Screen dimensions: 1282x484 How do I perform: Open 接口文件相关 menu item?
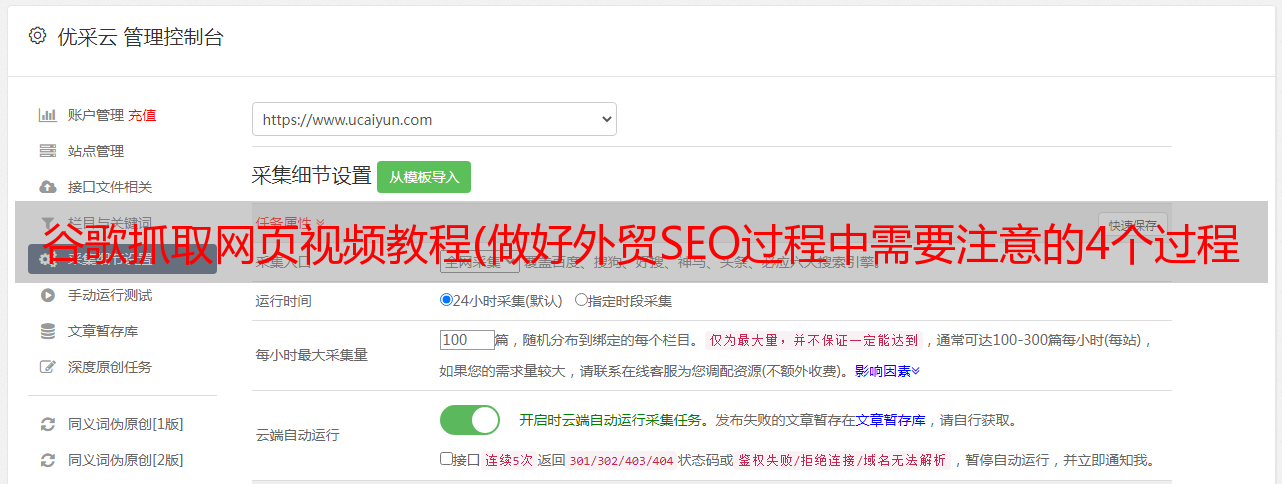[110, 187]
